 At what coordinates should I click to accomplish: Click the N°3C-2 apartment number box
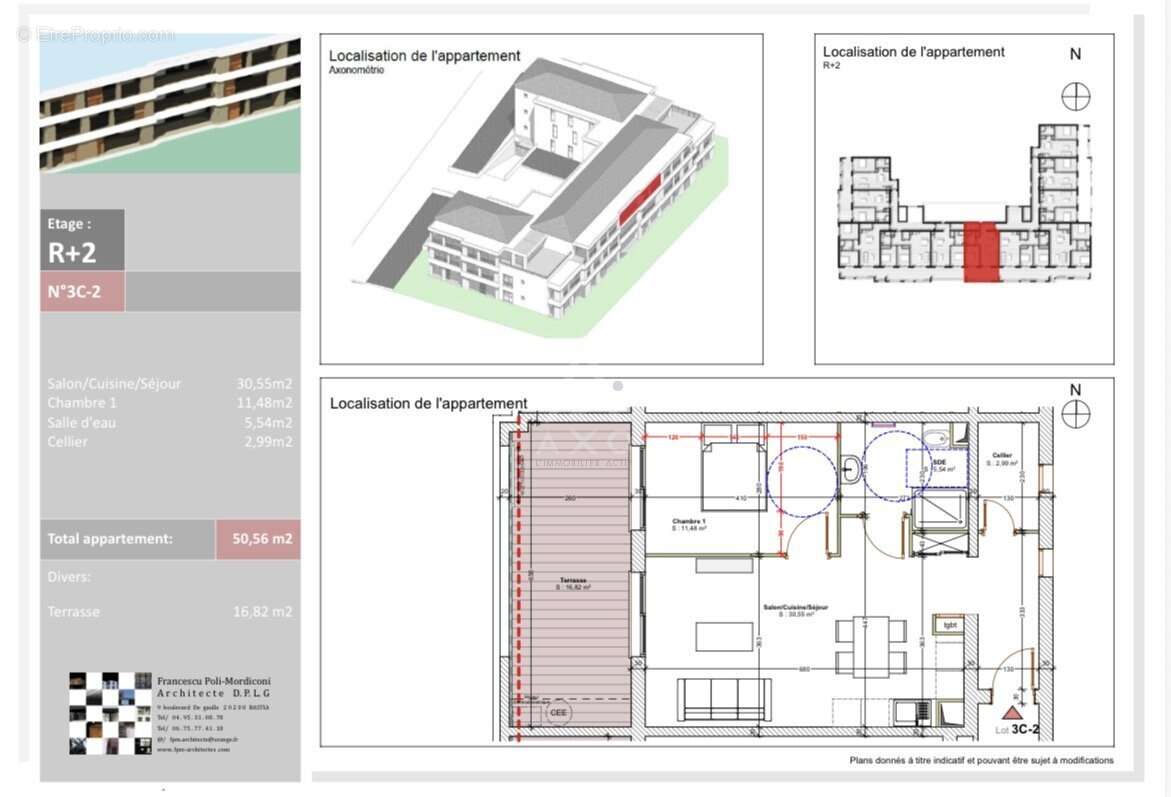82,291
